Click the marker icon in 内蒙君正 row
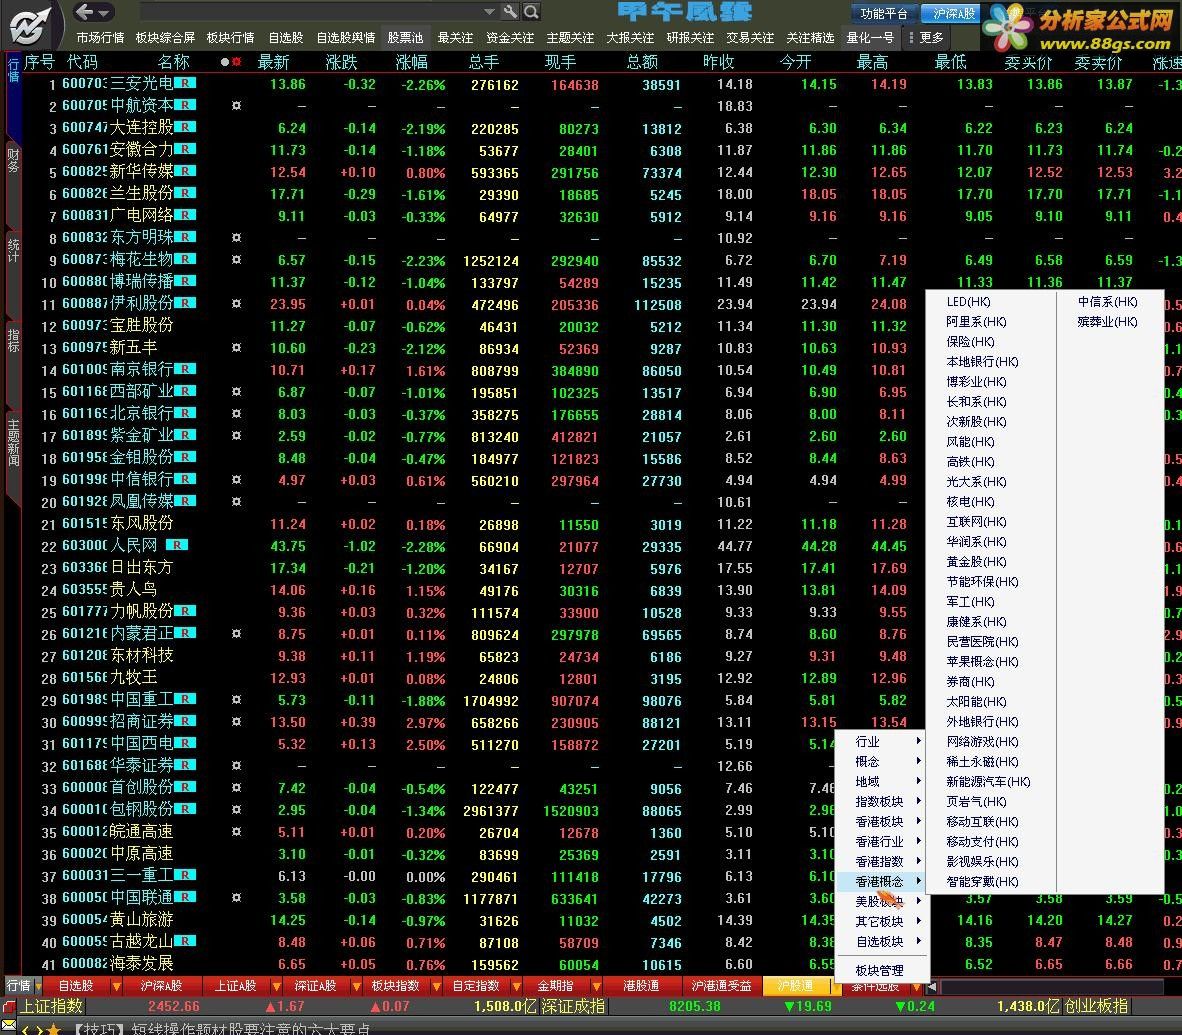1182x1035 pixels. (236, 633)
